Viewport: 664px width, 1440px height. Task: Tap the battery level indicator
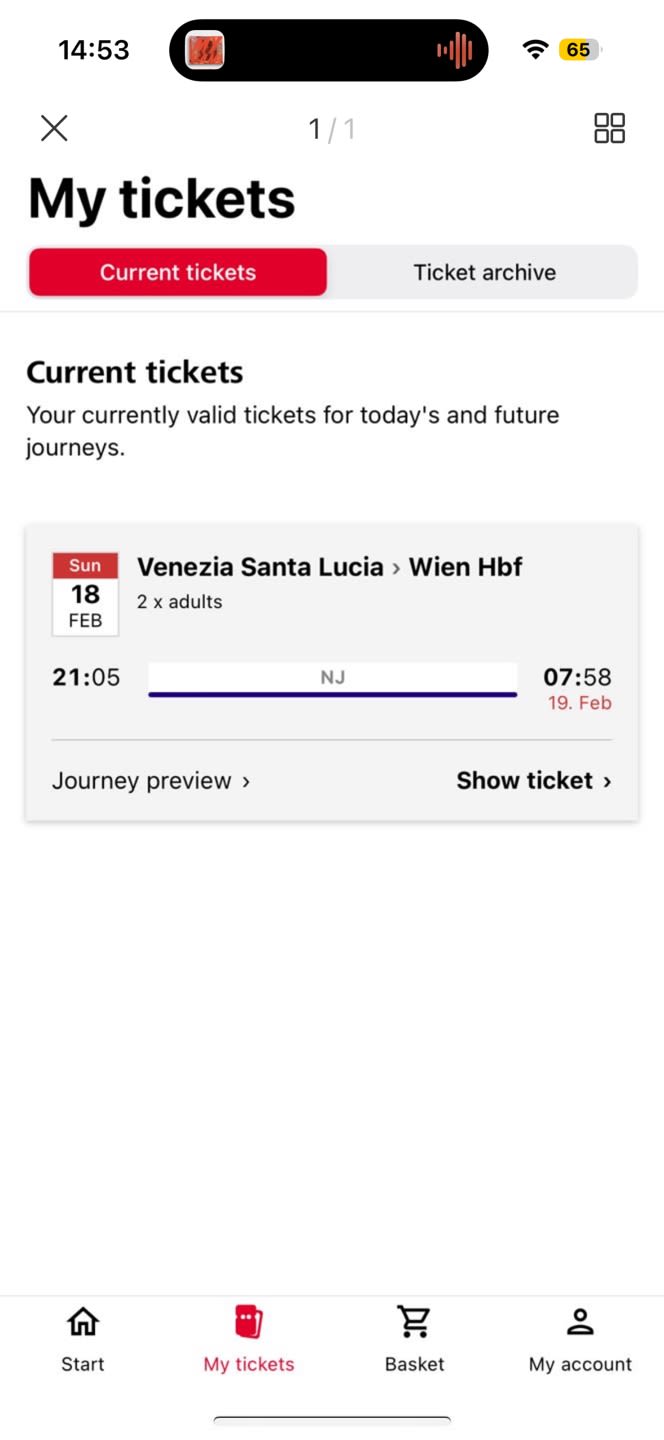(x=580, y=50)
